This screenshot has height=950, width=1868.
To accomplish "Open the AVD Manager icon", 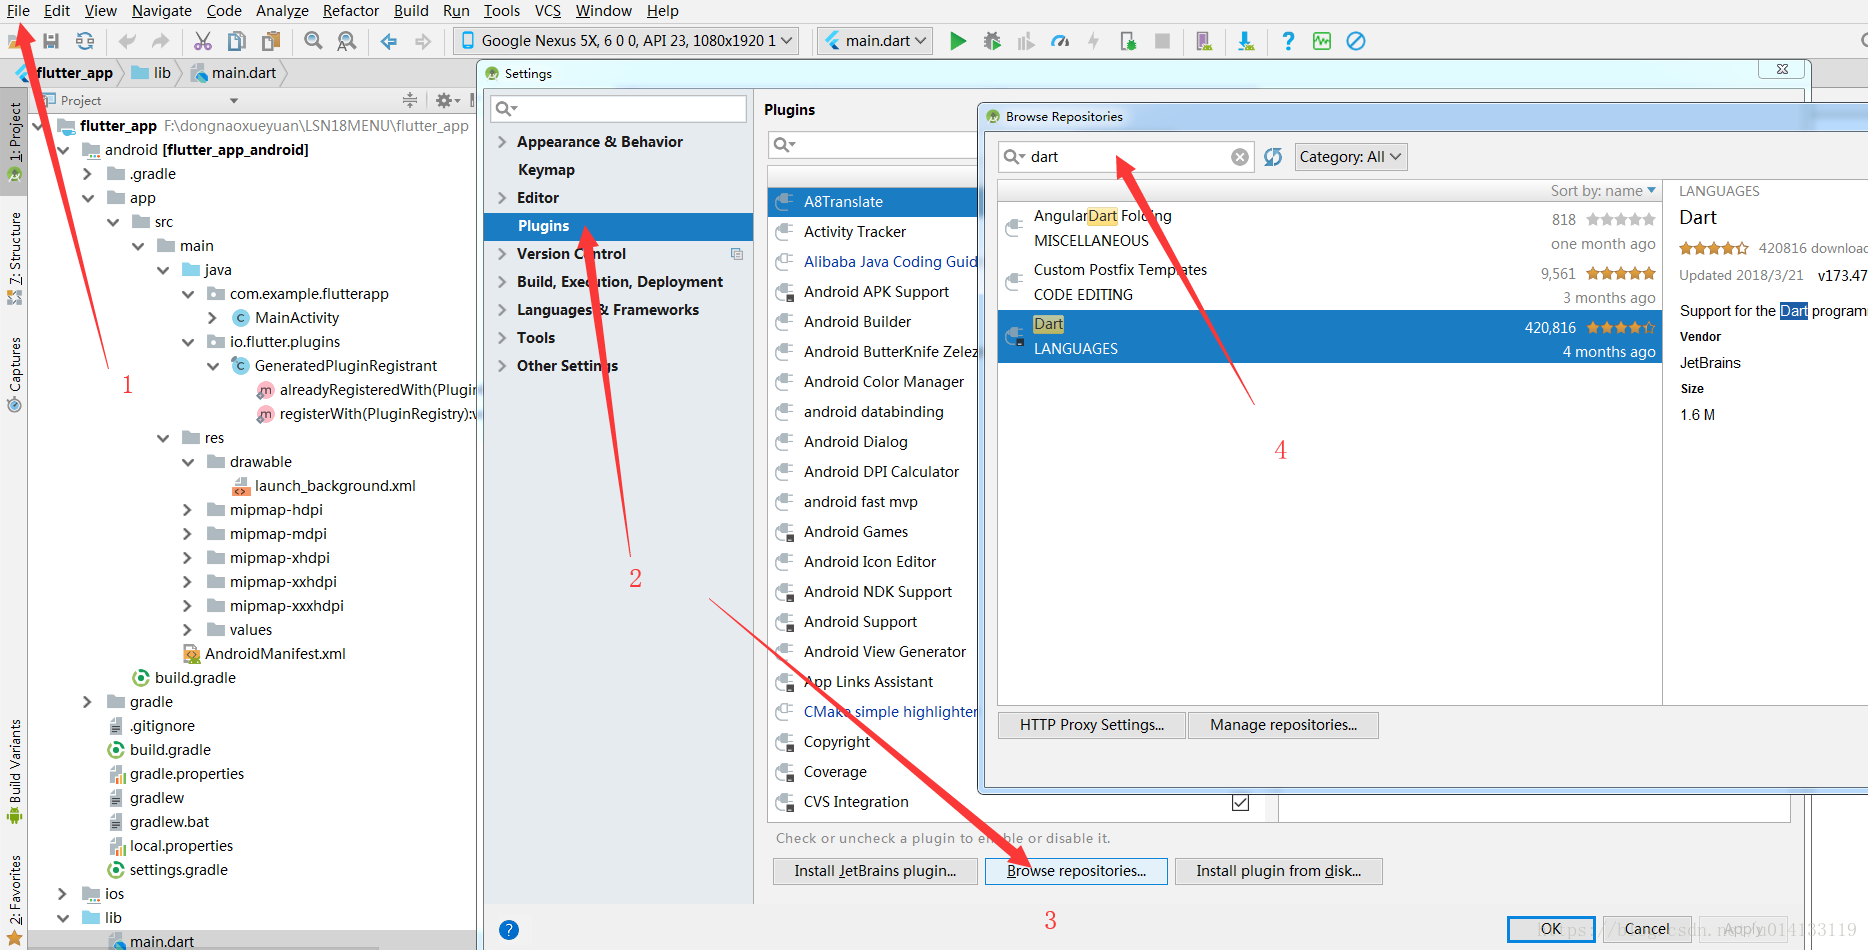I will (1204, 41).
